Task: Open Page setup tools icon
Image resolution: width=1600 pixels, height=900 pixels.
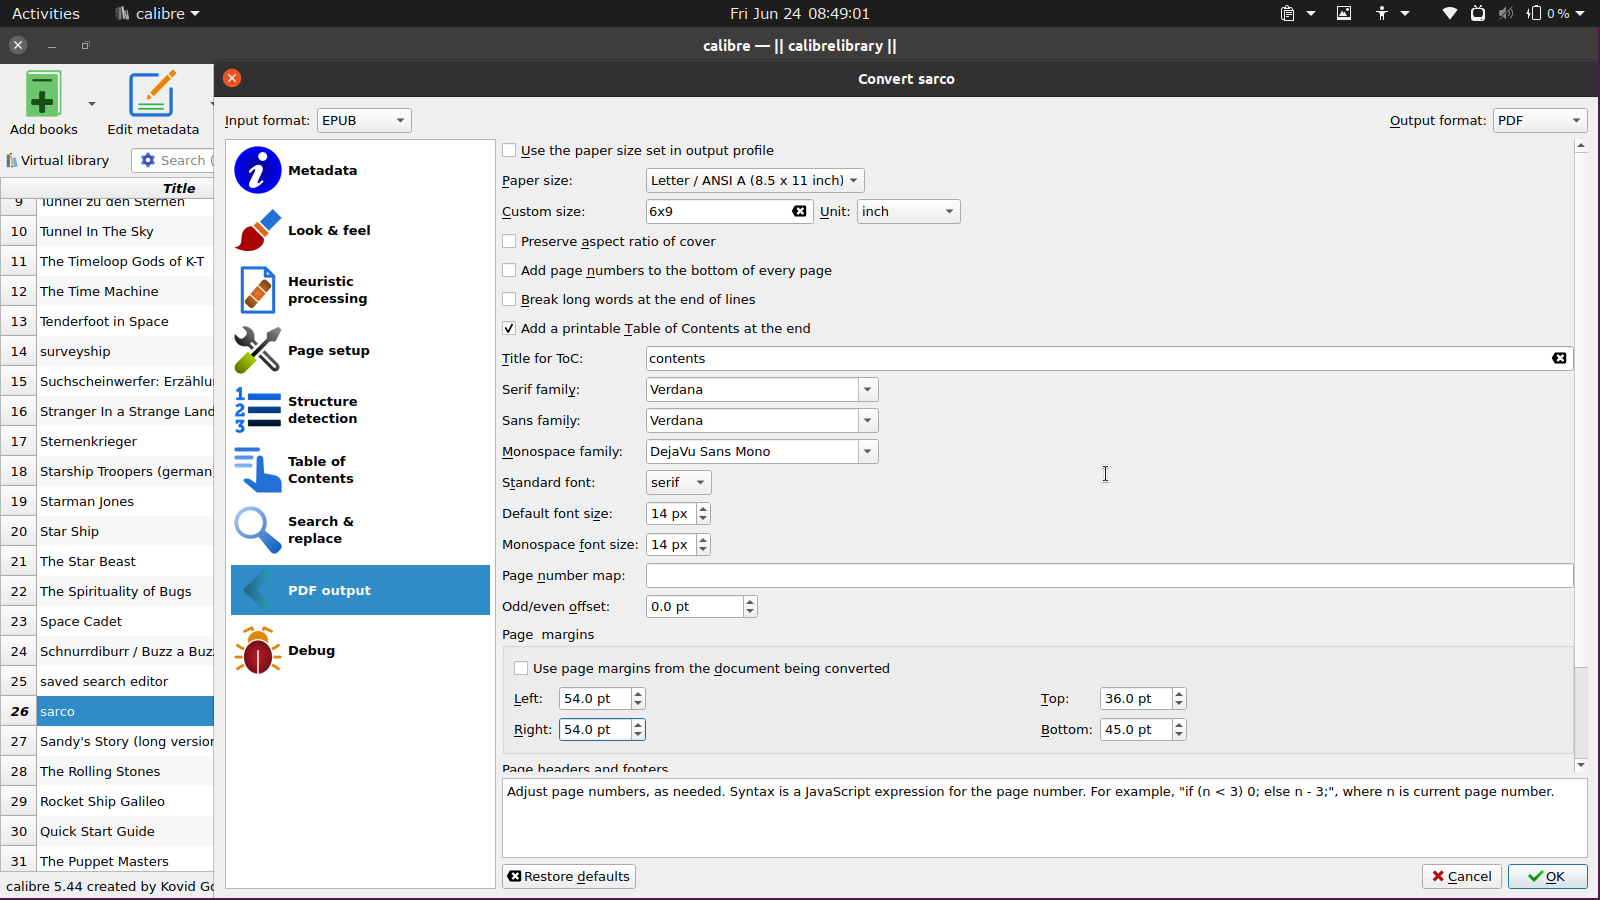Action: point(258,350)
